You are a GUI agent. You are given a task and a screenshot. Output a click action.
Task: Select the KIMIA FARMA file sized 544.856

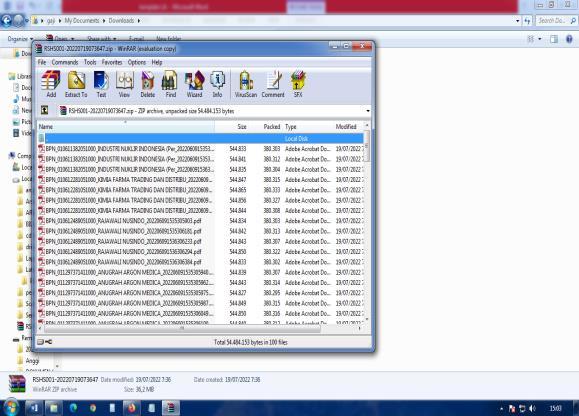coord(201,200)
